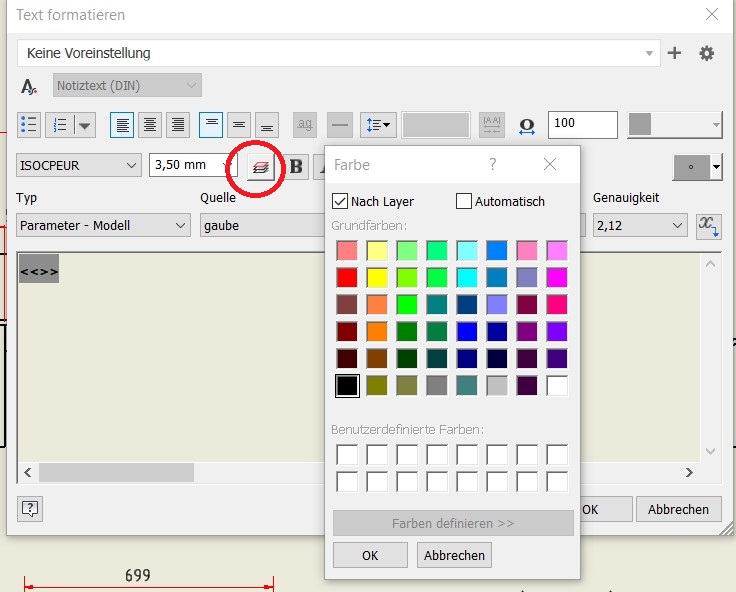This screenshot has height=592, width=736.
Task: Add a new preset with plus icon
Action: pos(675,53)
